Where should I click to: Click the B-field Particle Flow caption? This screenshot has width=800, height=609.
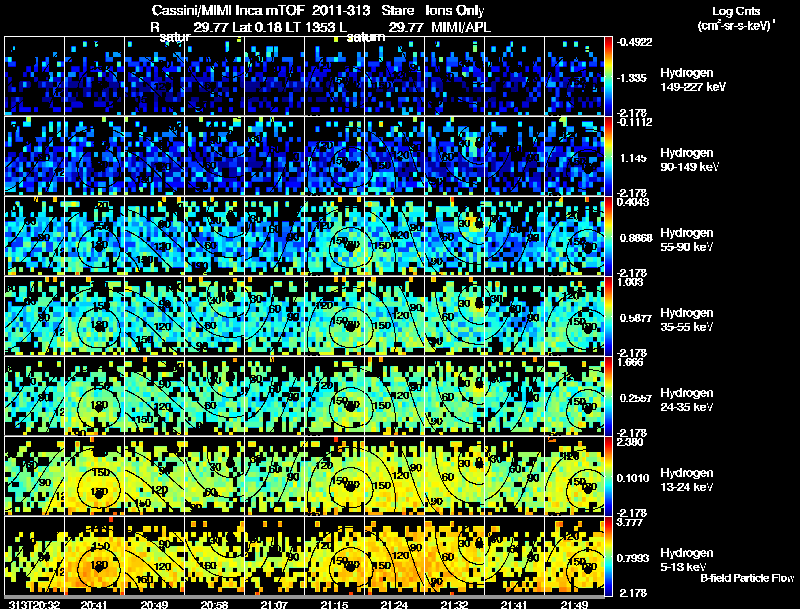pyautogui.click(x=747, y=578)
